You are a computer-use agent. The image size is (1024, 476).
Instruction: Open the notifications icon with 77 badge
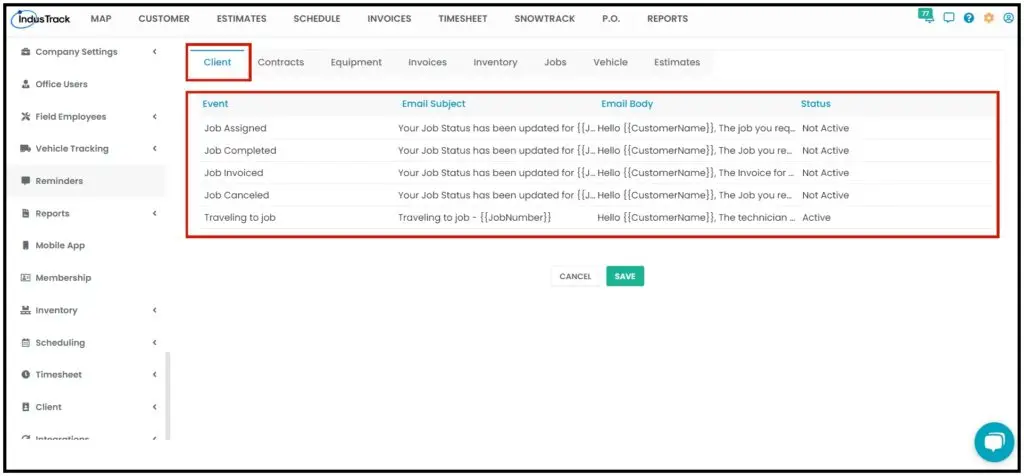925,16
